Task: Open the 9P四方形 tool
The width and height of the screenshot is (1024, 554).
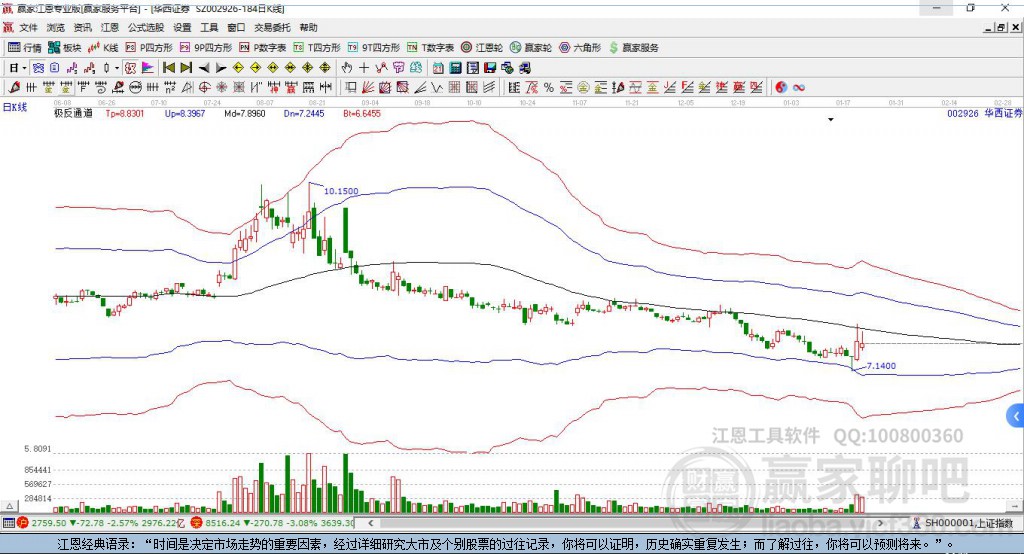Action: (x=206, y=48)
